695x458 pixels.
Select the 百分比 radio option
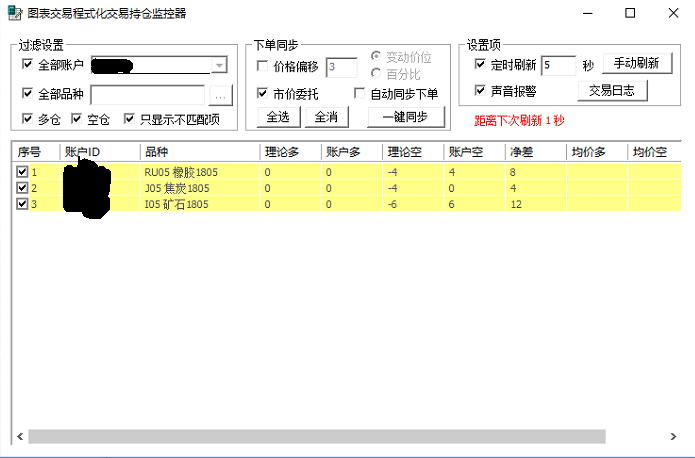tap(376, 73)
